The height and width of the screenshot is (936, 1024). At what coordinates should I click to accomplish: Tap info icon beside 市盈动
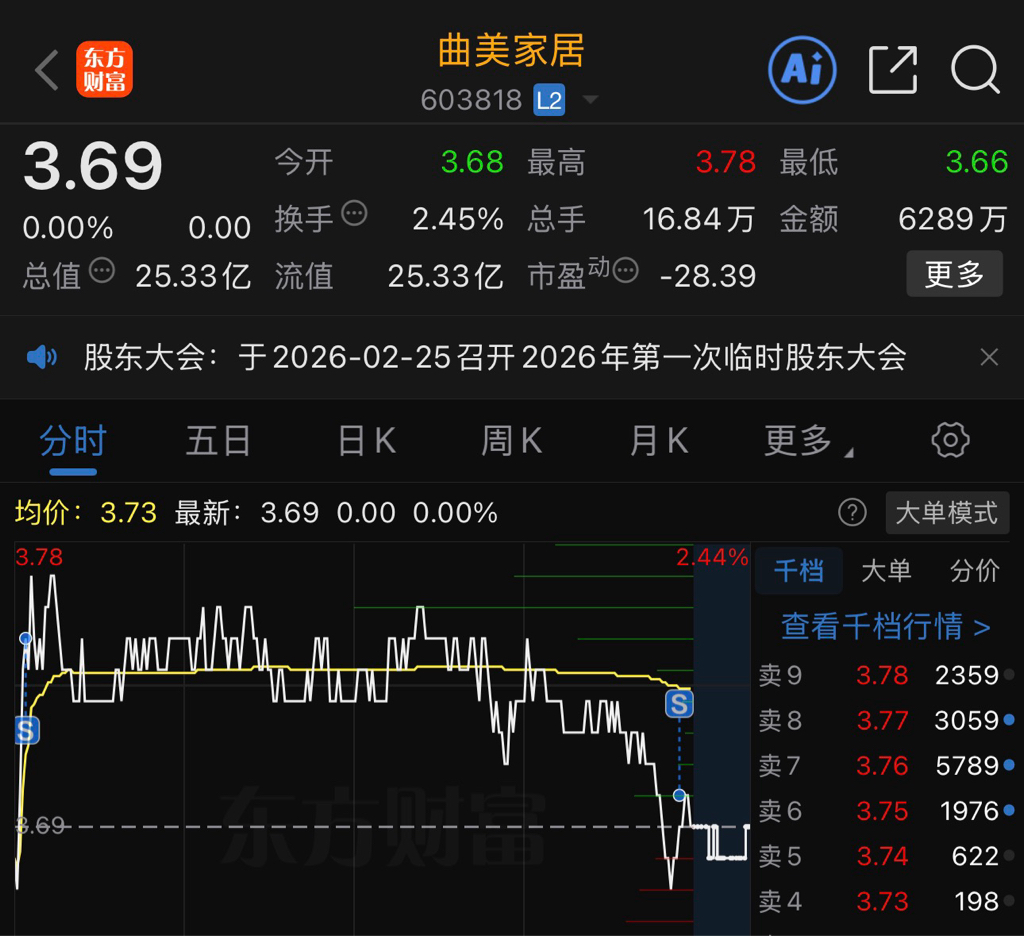626,270
